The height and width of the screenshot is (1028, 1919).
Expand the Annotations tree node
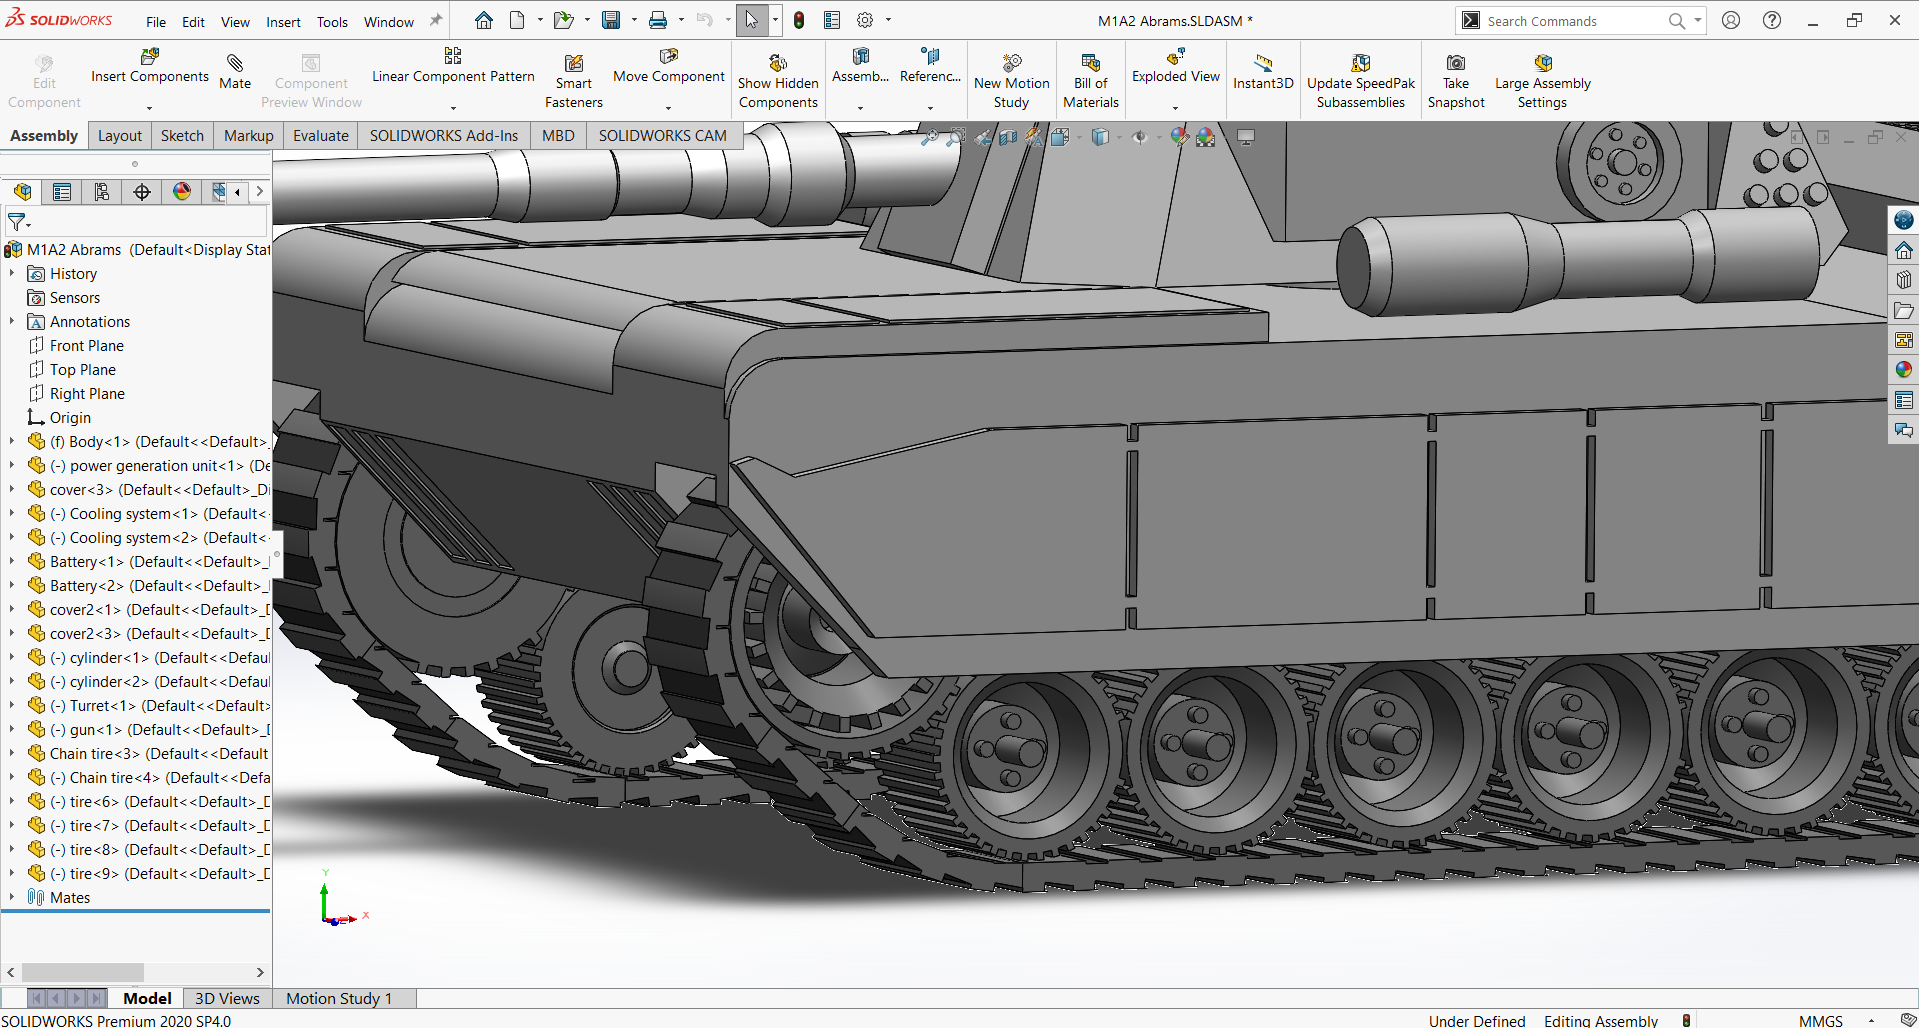point(12,321)
